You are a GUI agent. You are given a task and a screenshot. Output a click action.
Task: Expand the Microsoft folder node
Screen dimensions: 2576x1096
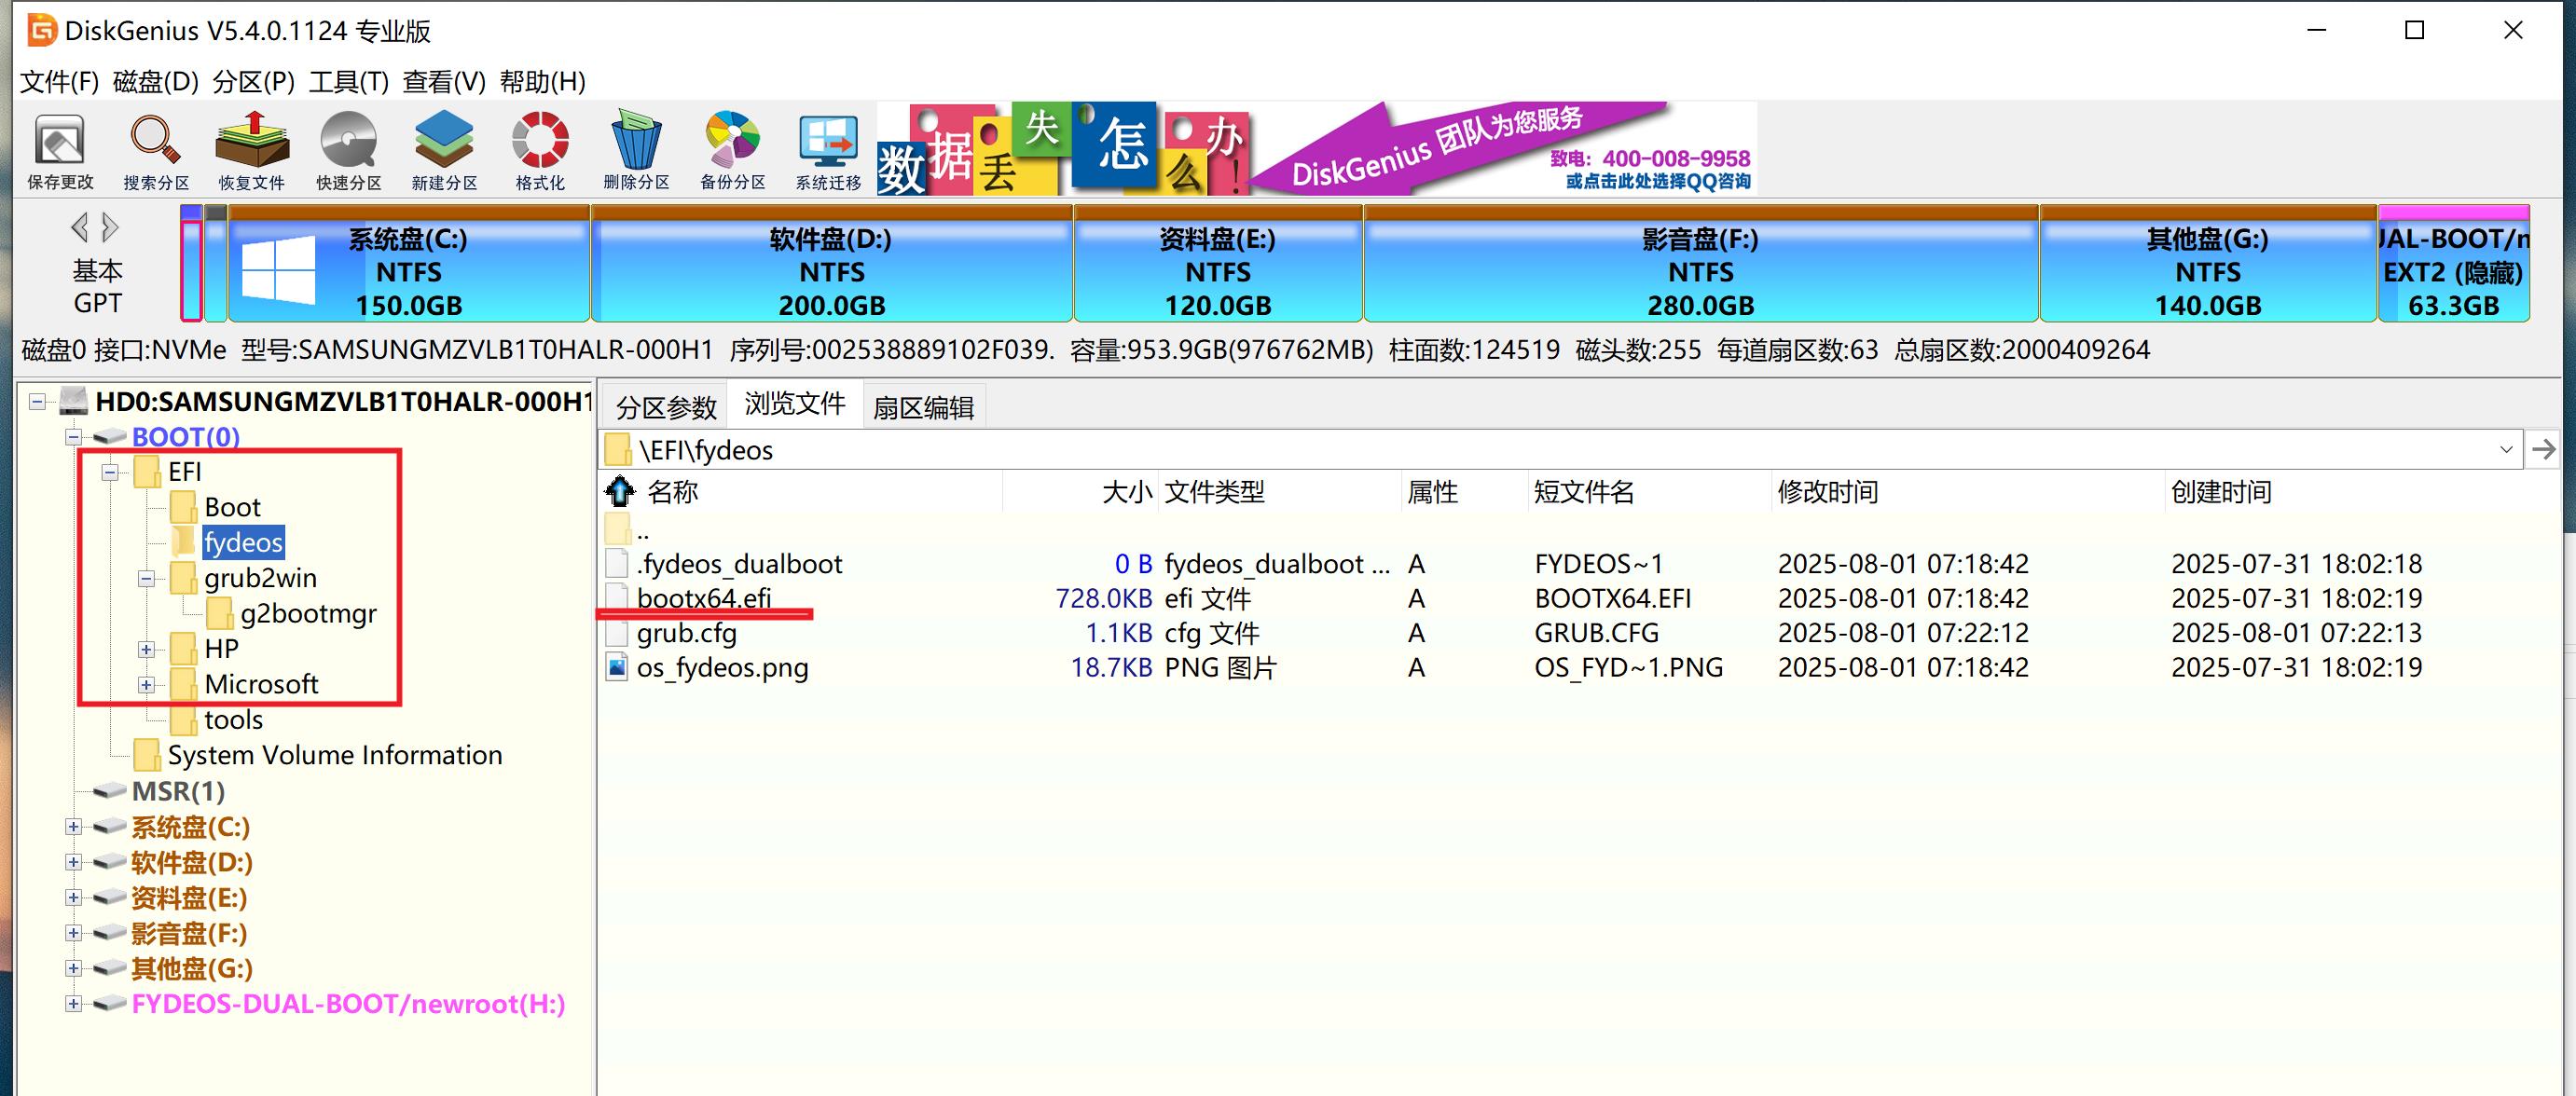pyautogui.click(x=146, y=685)
